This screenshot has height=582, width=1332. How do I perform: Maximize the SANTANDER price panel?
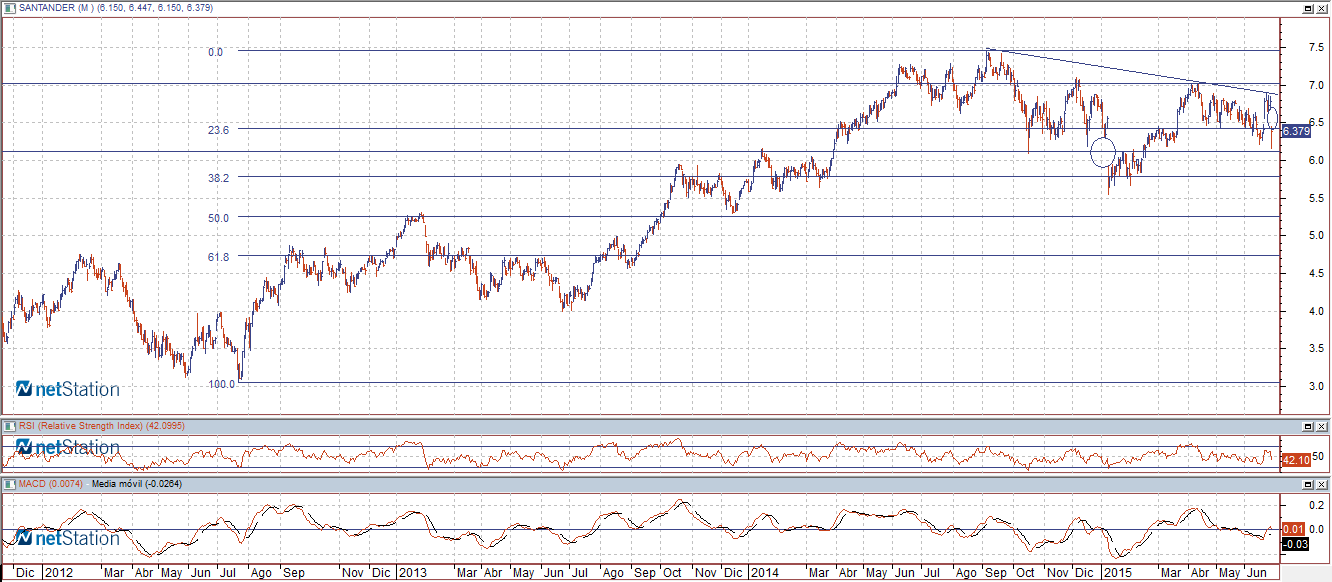1307,7
